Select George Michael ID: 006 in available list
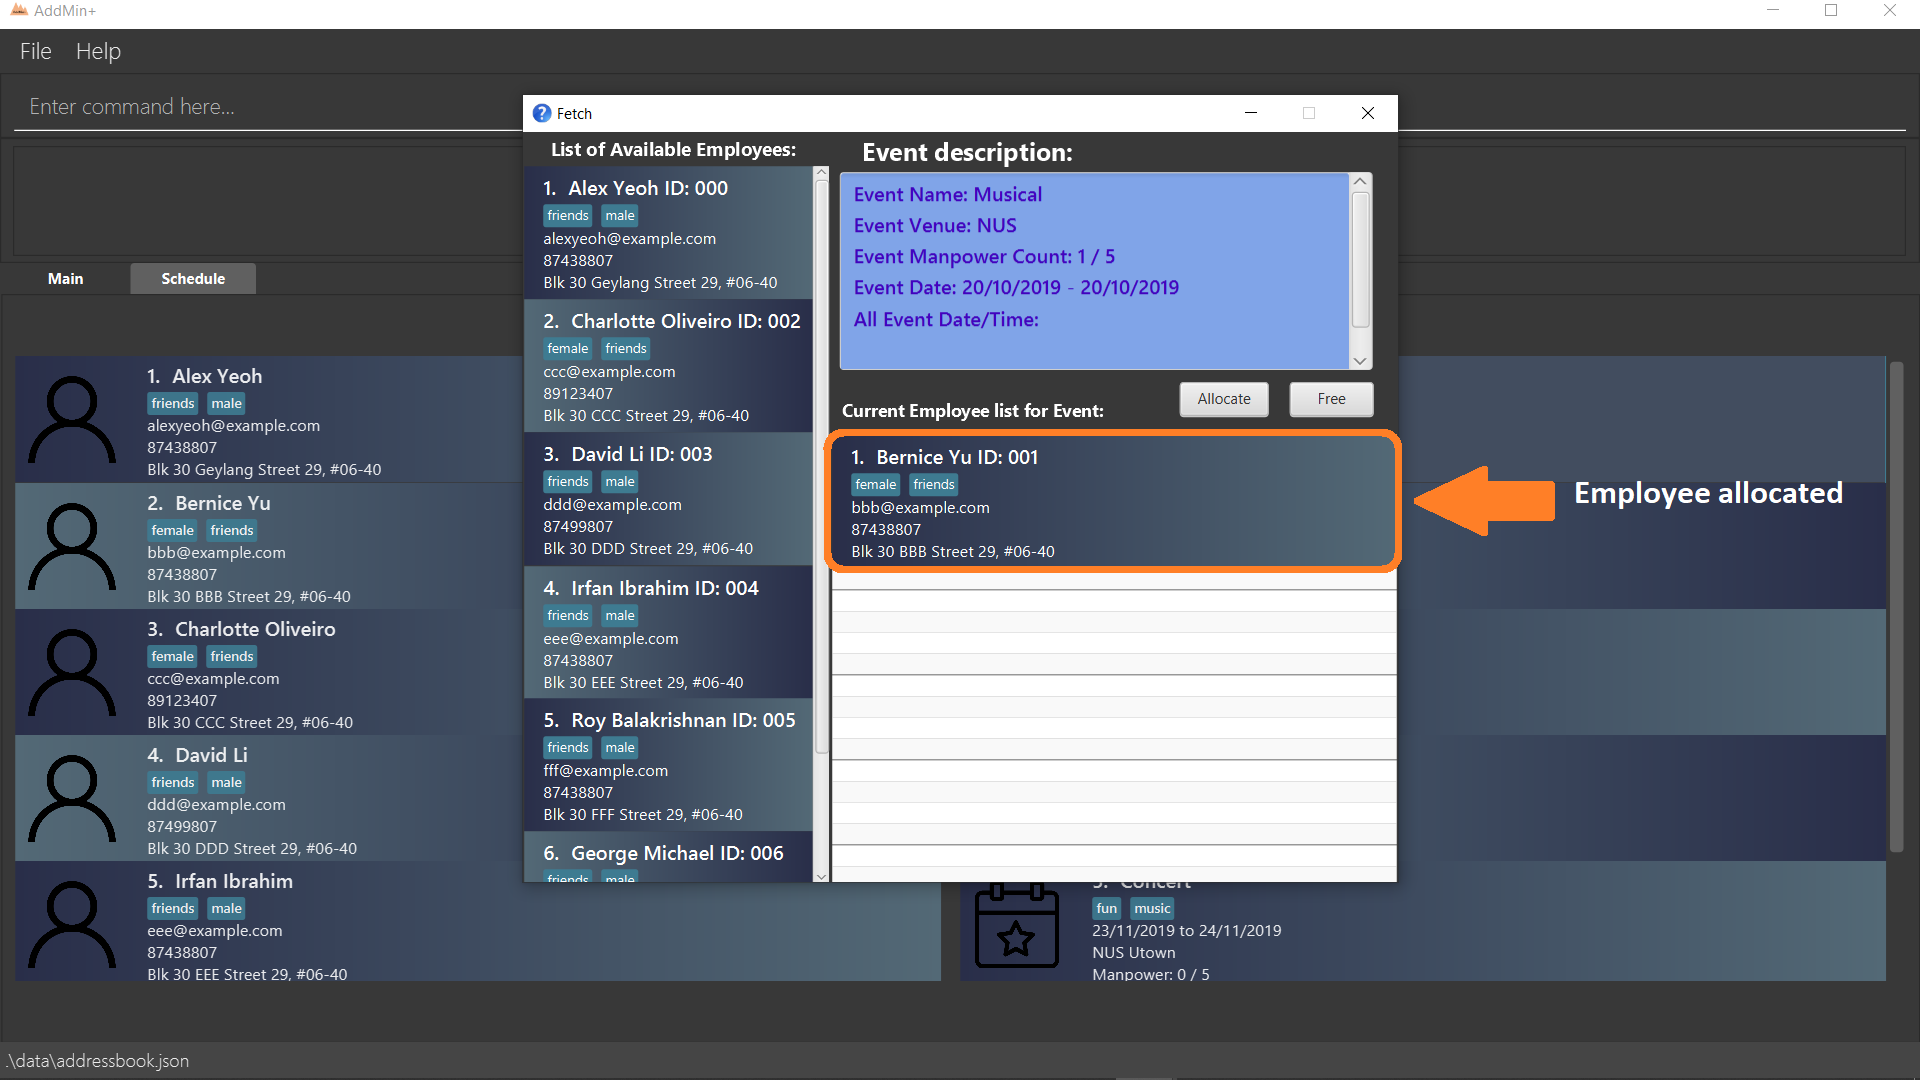Screen dimensions: 1920x1080 click(668, 857)
